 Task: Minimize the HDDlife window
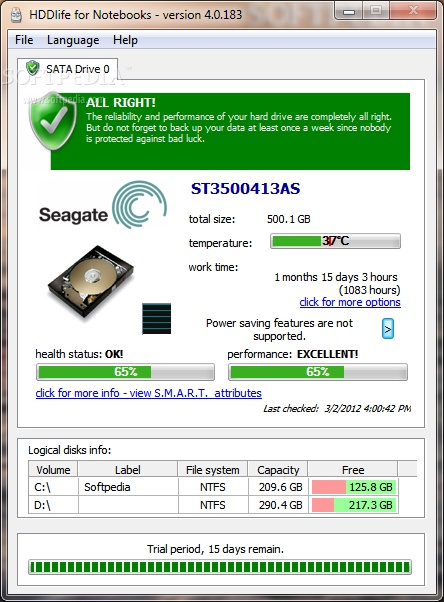tap(349, 12)
